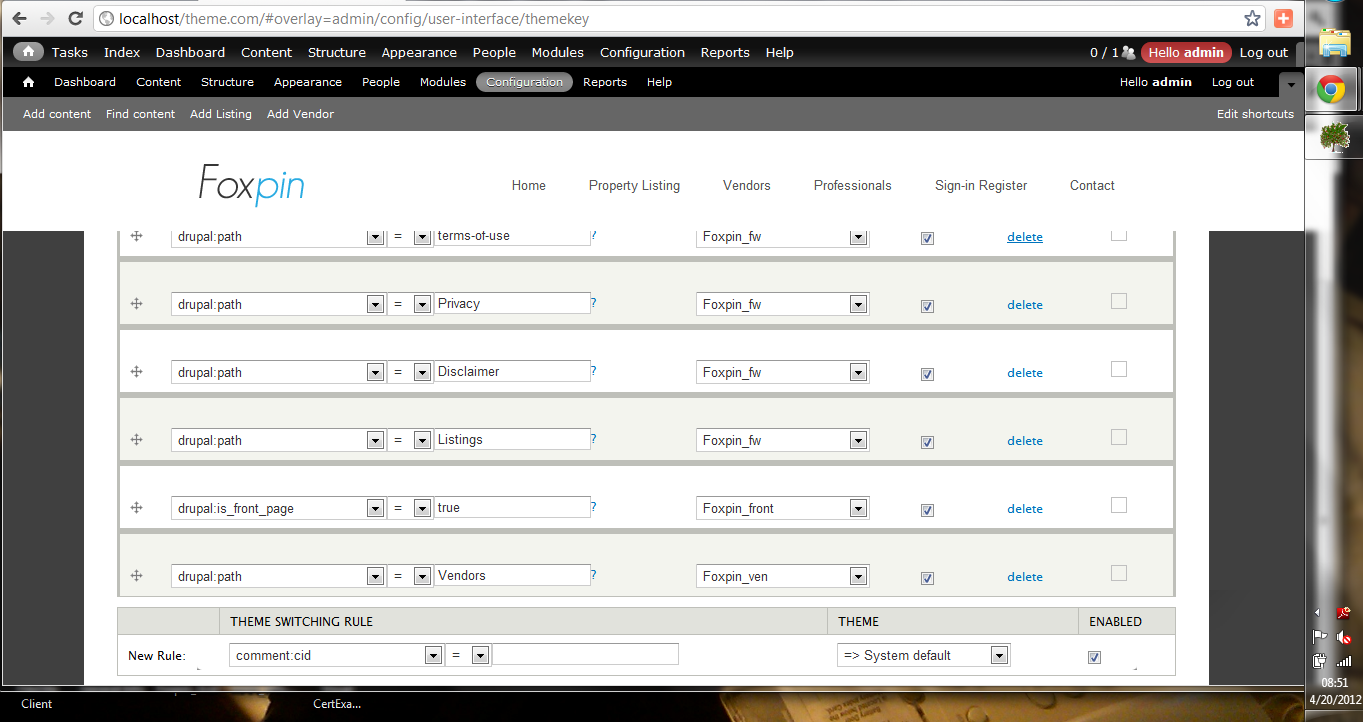Click the Disclaimer value input field

(x=512, y=371)
